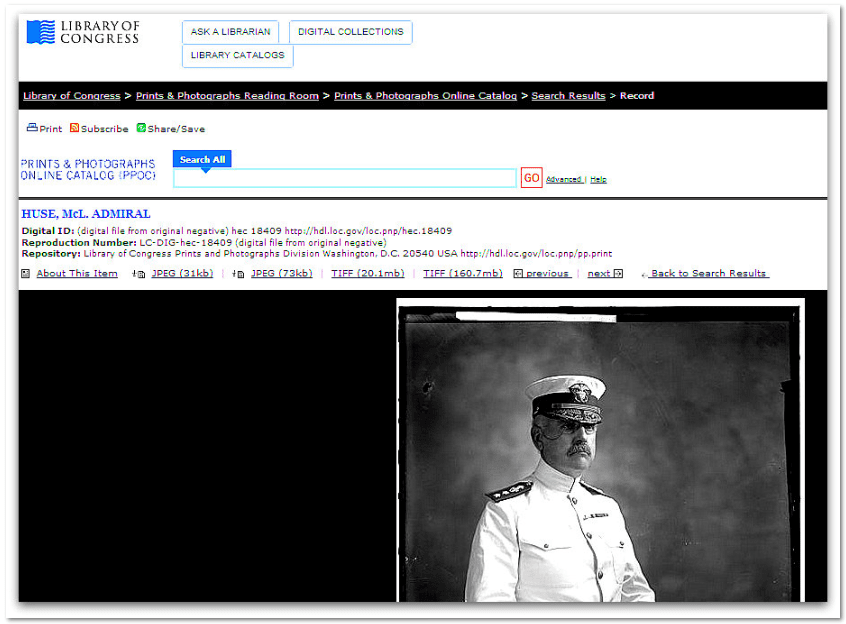
Task: Click the Subscribe link
Action: pyautogui.click(x=105, y=129)
